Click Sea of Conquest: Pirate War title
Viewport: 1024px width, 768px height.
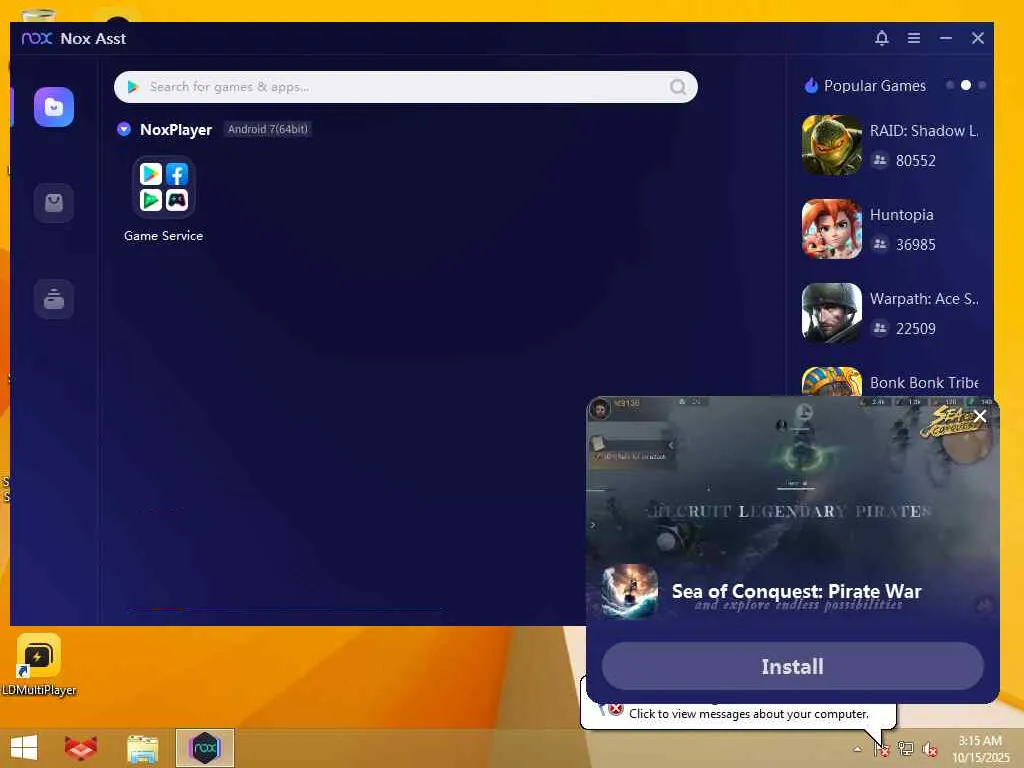tap(796, 591)
